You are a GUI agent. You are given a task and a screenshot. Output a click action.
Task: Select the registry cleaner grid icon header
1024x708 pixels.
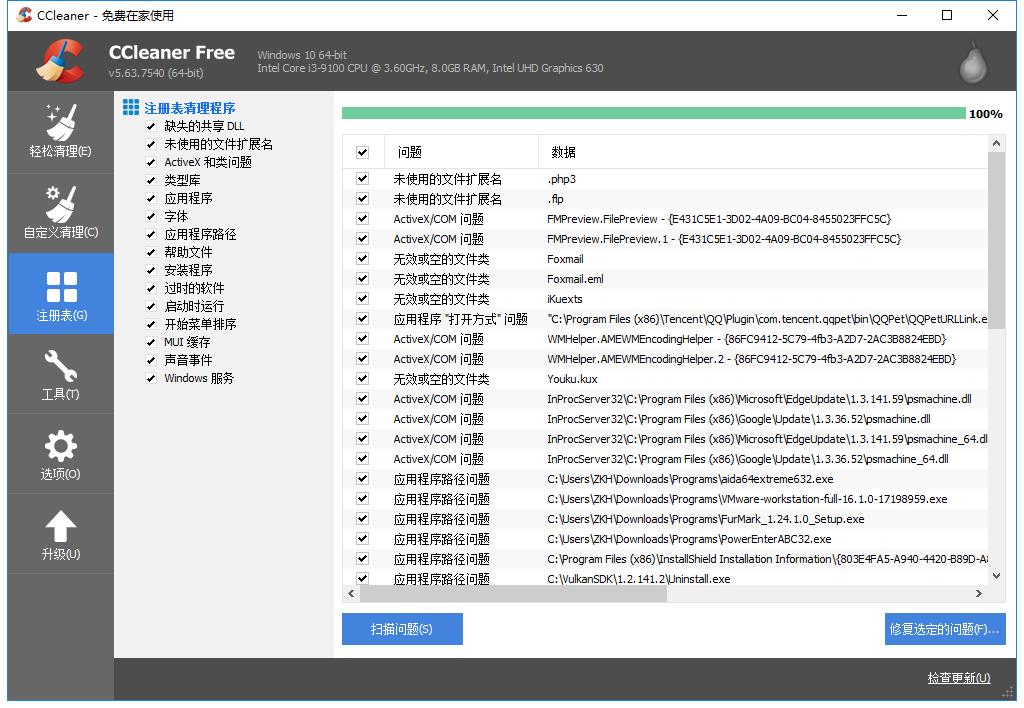point(131,106)
